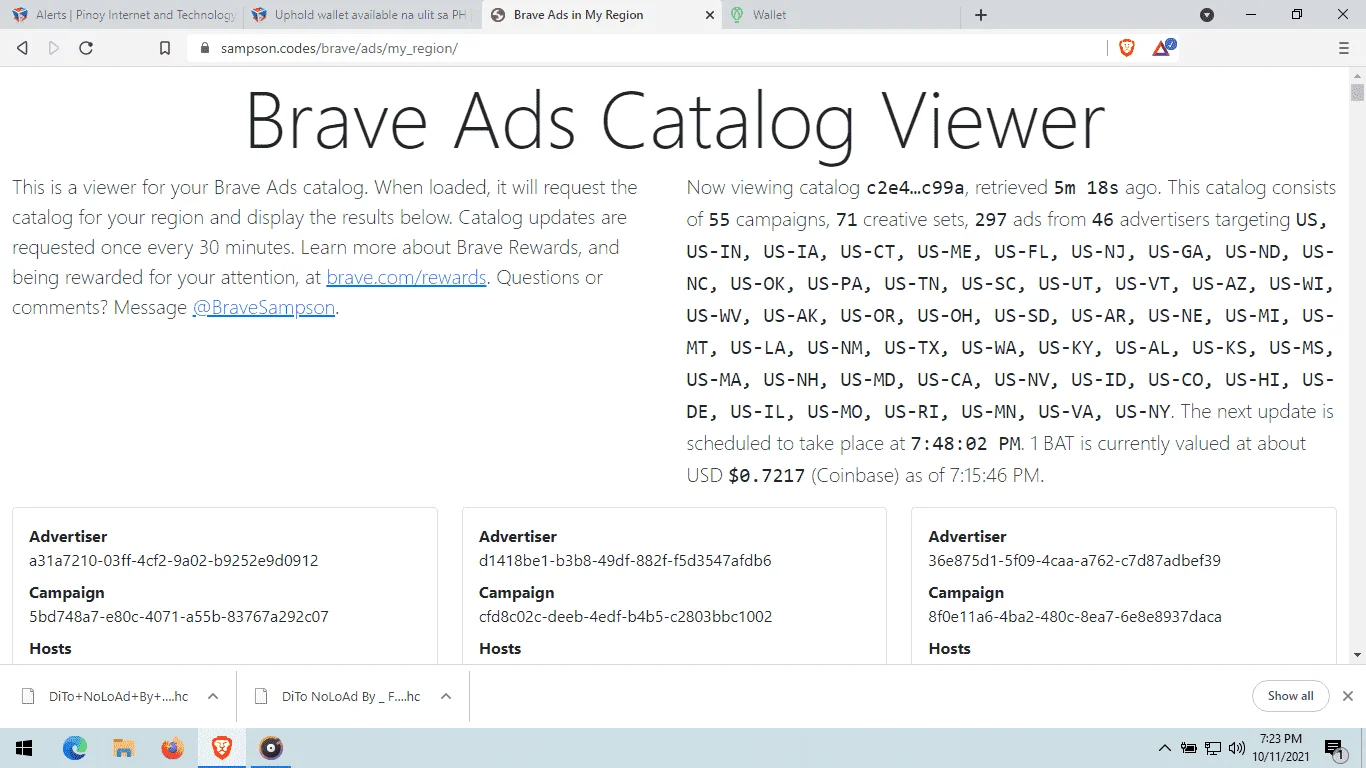
Task: Open File Explorer from taskbar
Action: (x=124, y=748)
